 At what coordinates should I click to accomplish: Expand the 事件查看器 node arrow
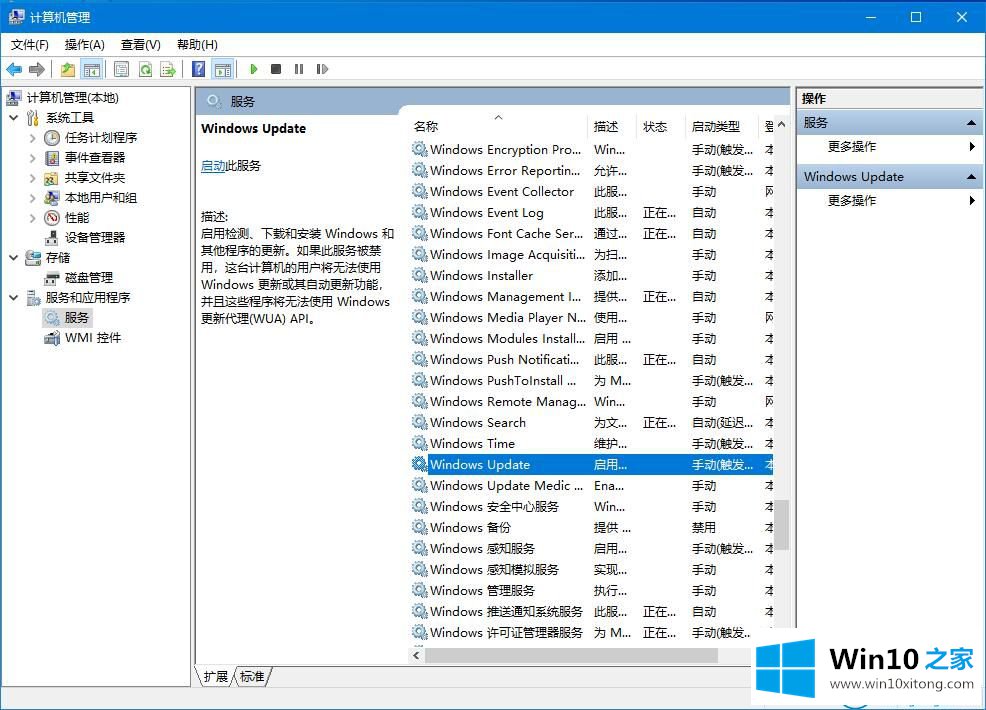pos(33,158)
